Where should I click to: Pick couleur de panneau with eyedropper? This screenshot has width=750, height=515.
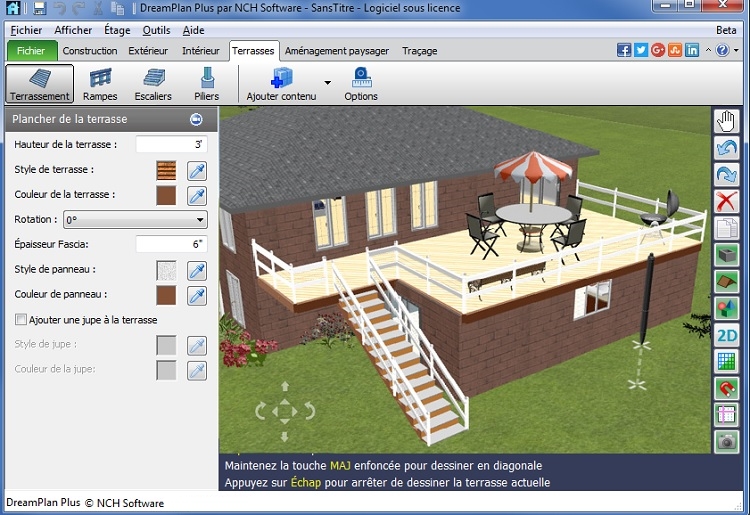point(197,296)
